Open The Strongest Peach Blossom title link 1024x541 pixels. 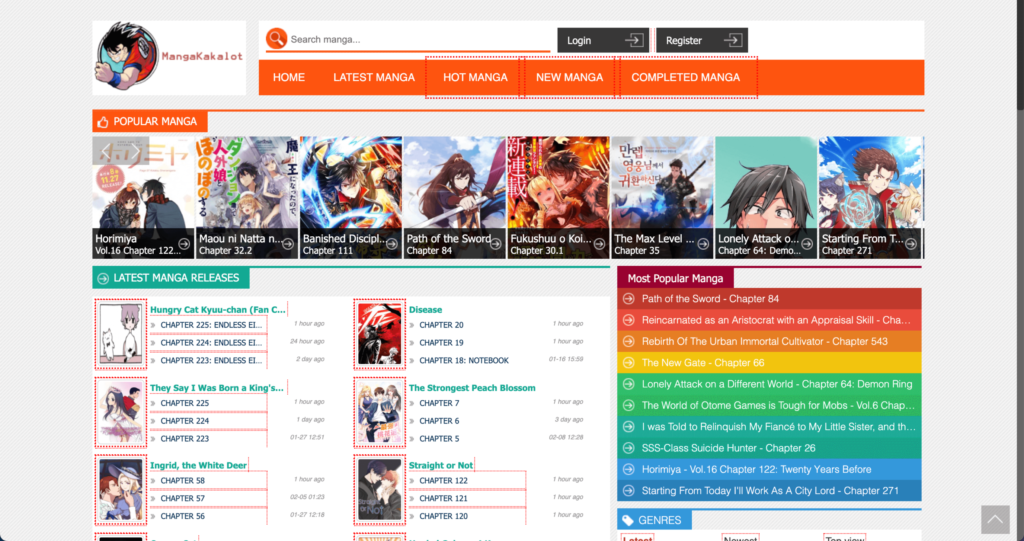click(472, 388)
